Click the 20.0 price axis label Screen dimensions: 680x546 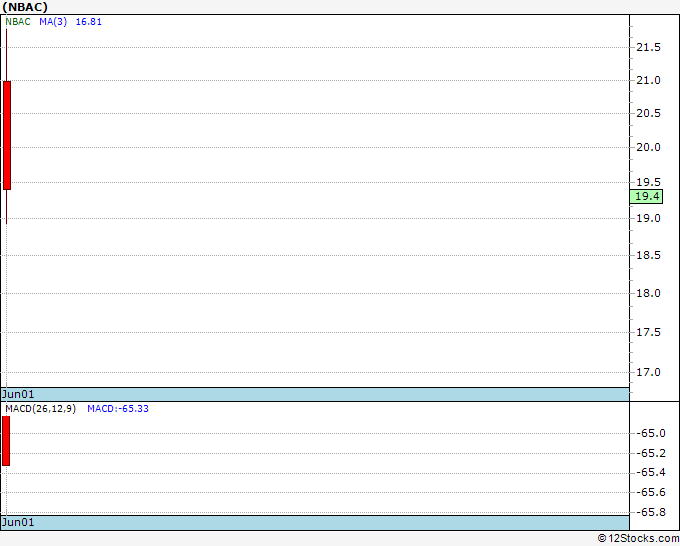648,147
